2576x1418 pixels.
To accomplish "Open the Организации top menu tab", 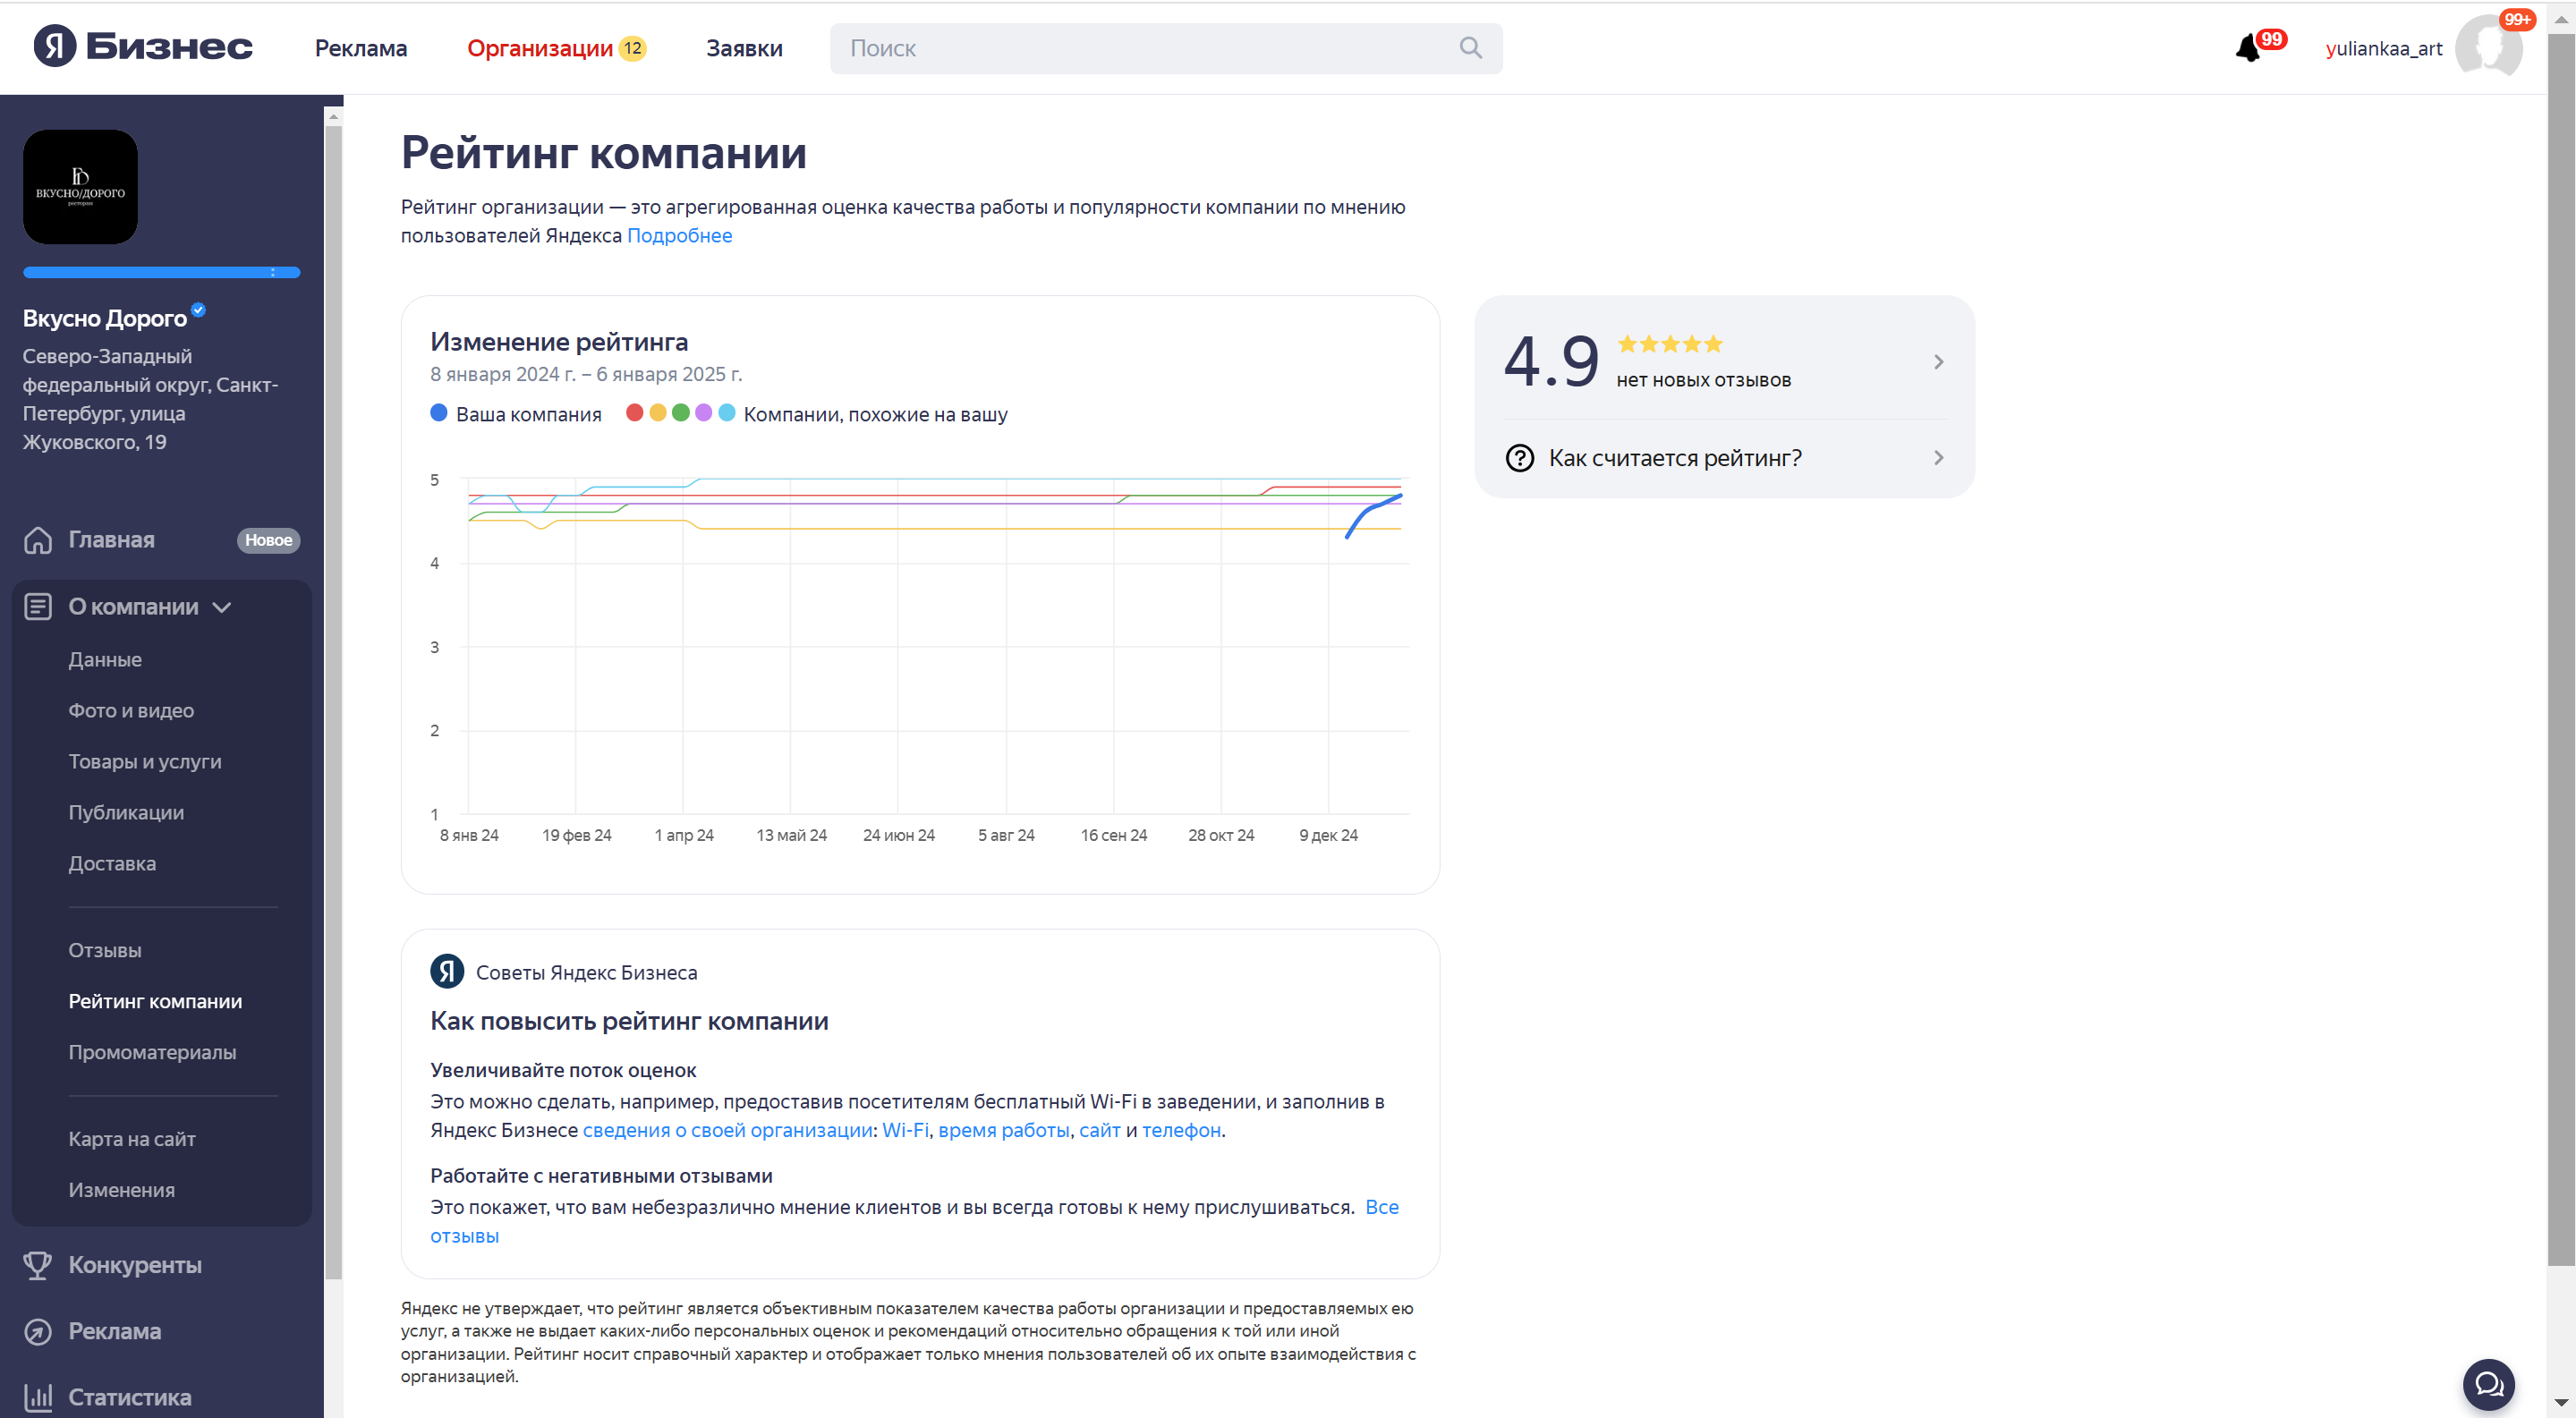I will click(540, 48).
